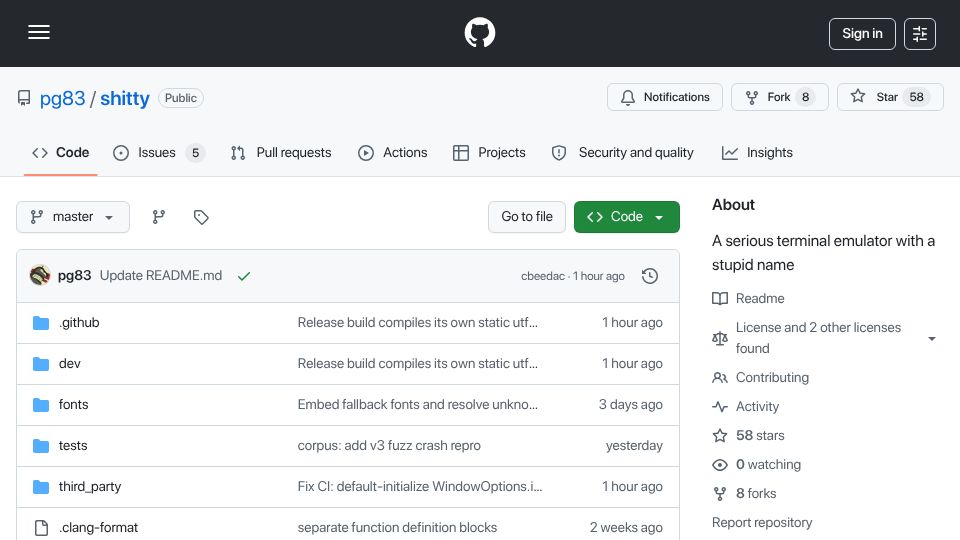Click the Go to file button

527,217
